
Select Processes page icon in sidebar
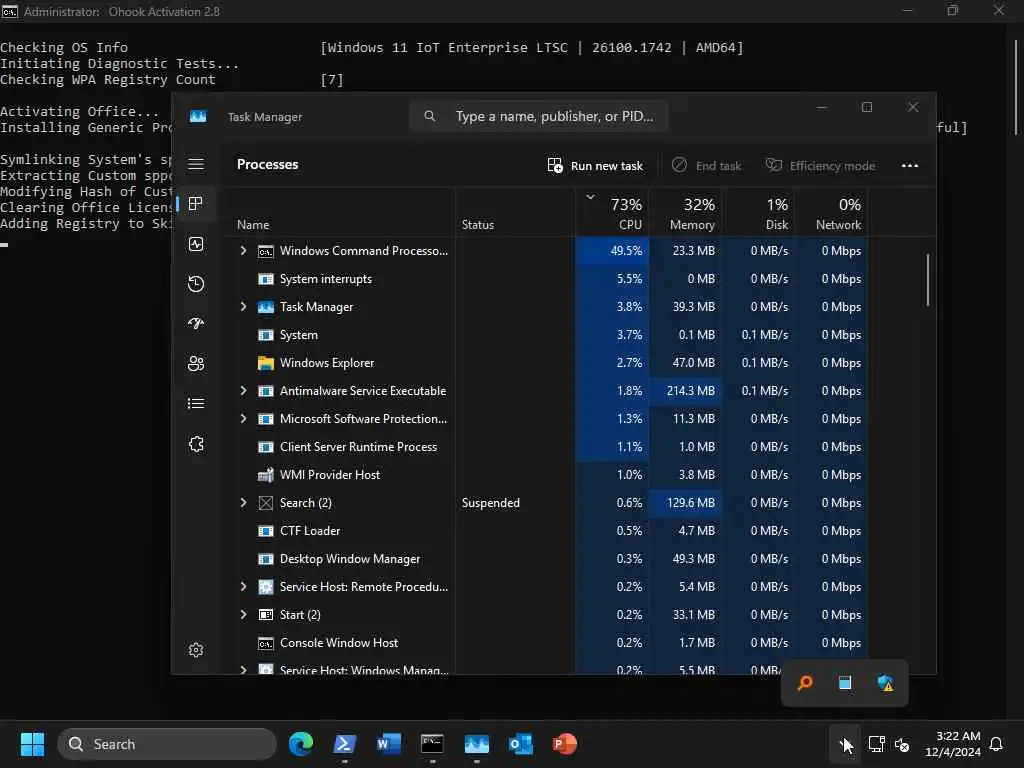(x=195, y=204)
